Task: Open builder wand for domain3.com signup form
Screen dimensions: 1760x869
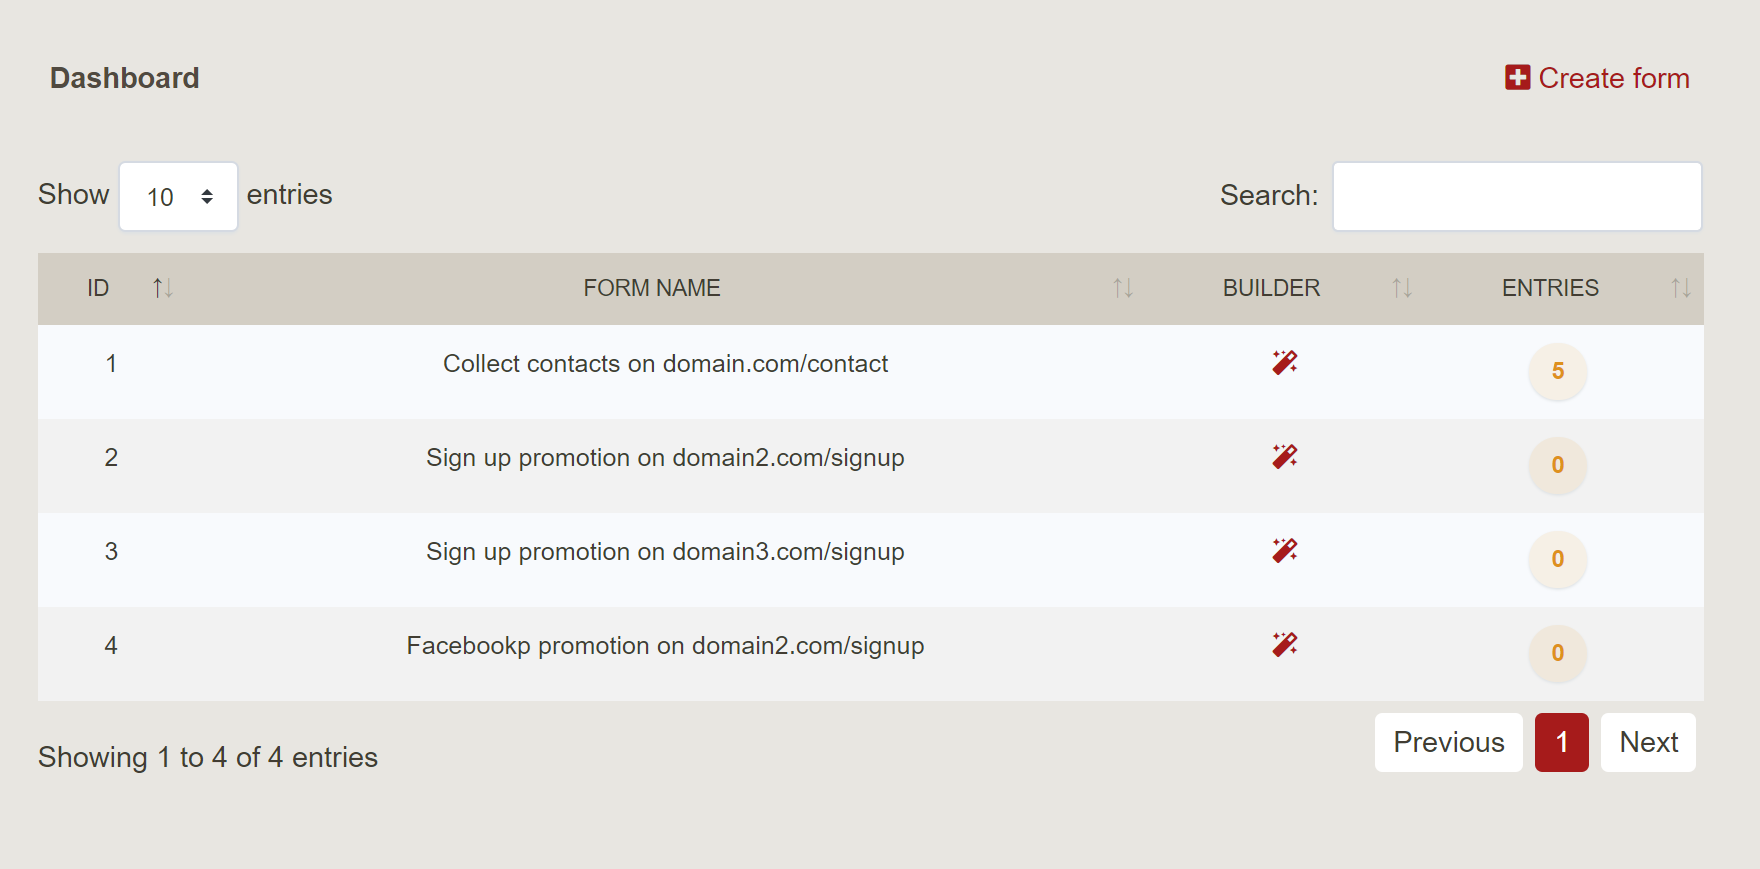Action: [x=1284, y=550]
